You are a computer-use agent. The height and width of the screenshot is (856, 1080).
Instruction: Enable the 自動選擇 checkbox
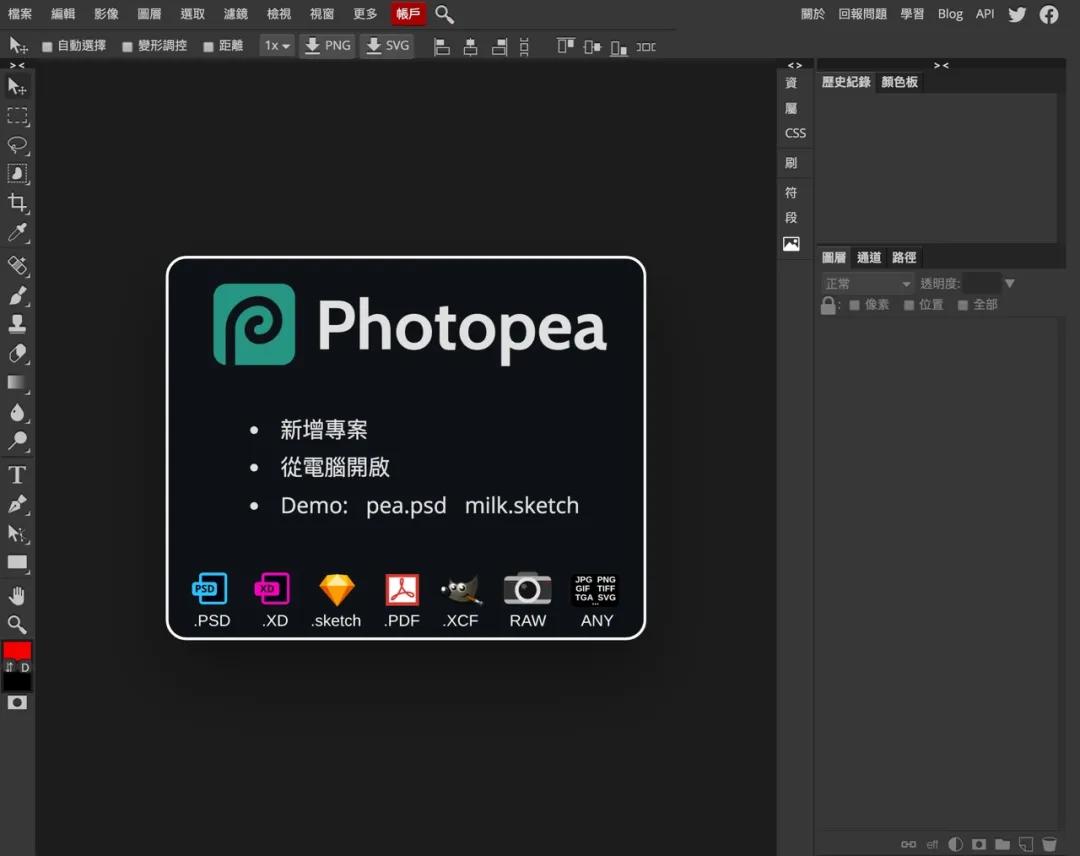46,45
